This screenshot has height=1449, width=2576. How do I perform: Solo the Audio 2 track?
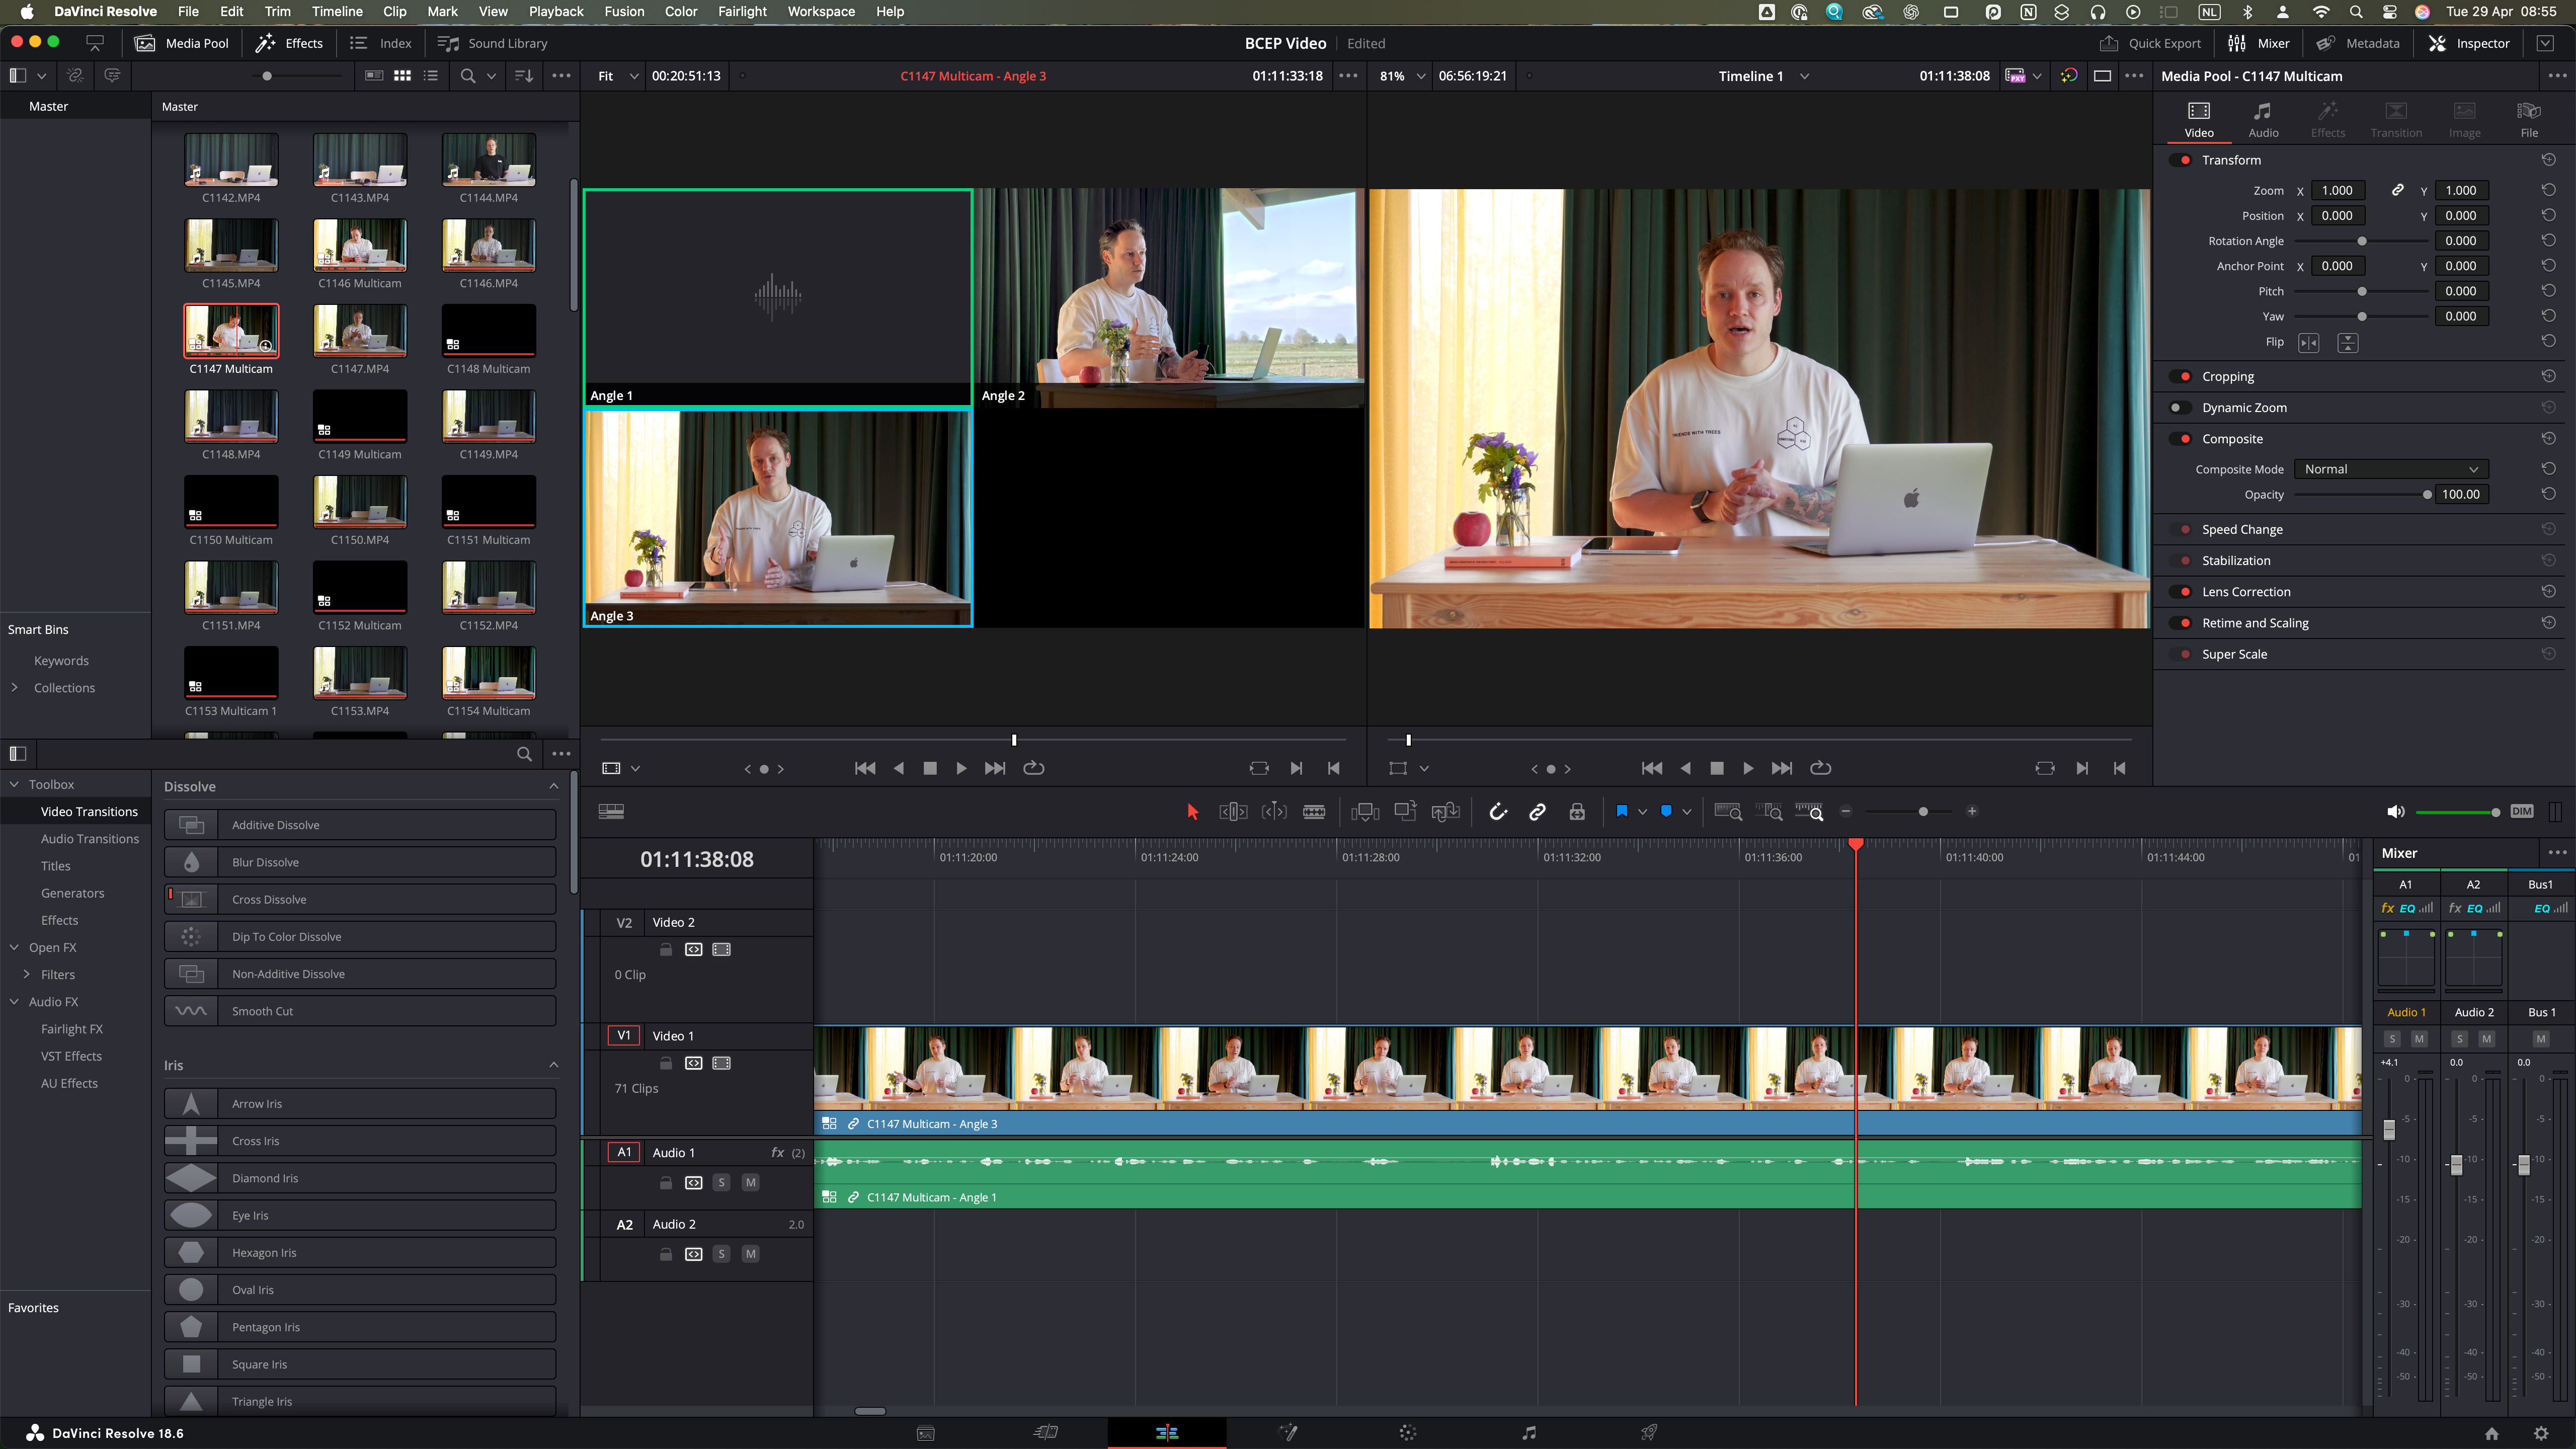pos(721,1254)
